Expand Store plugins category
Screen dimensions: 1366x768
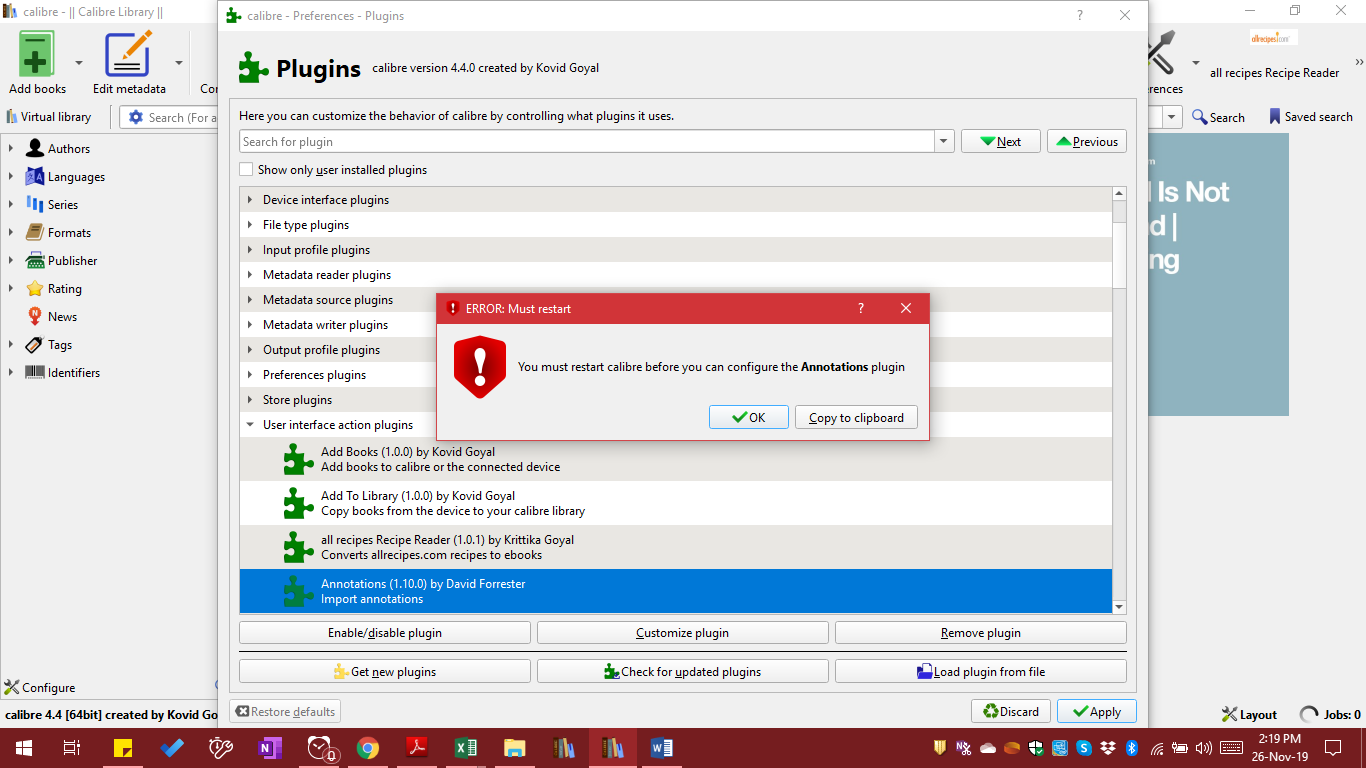(x=250, y=400)
